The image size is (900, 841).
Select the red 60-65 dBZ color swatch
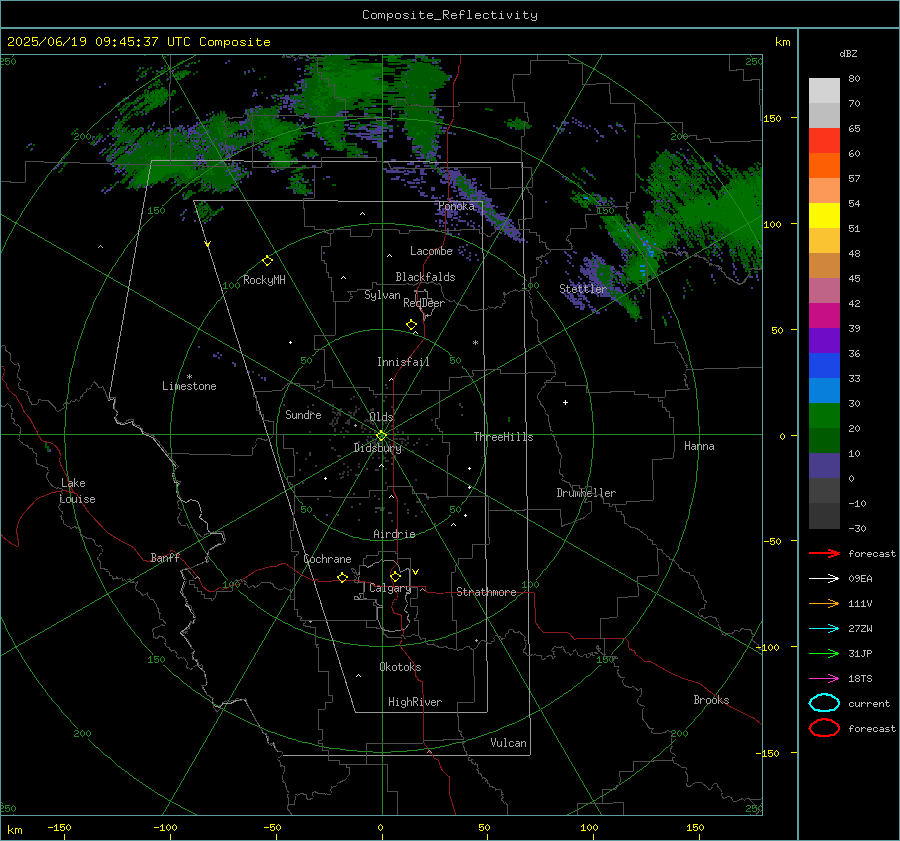[824, 141]
